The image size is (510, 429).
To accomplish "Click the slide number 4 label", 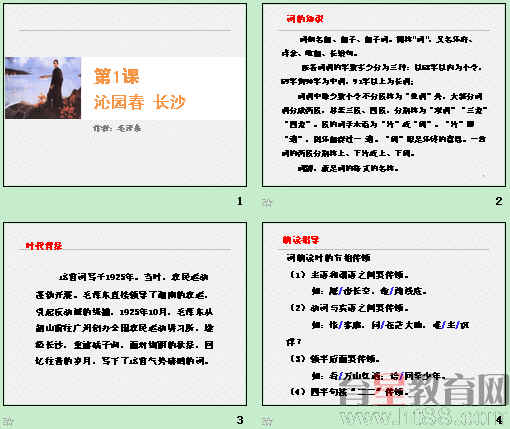I will 499,420.
